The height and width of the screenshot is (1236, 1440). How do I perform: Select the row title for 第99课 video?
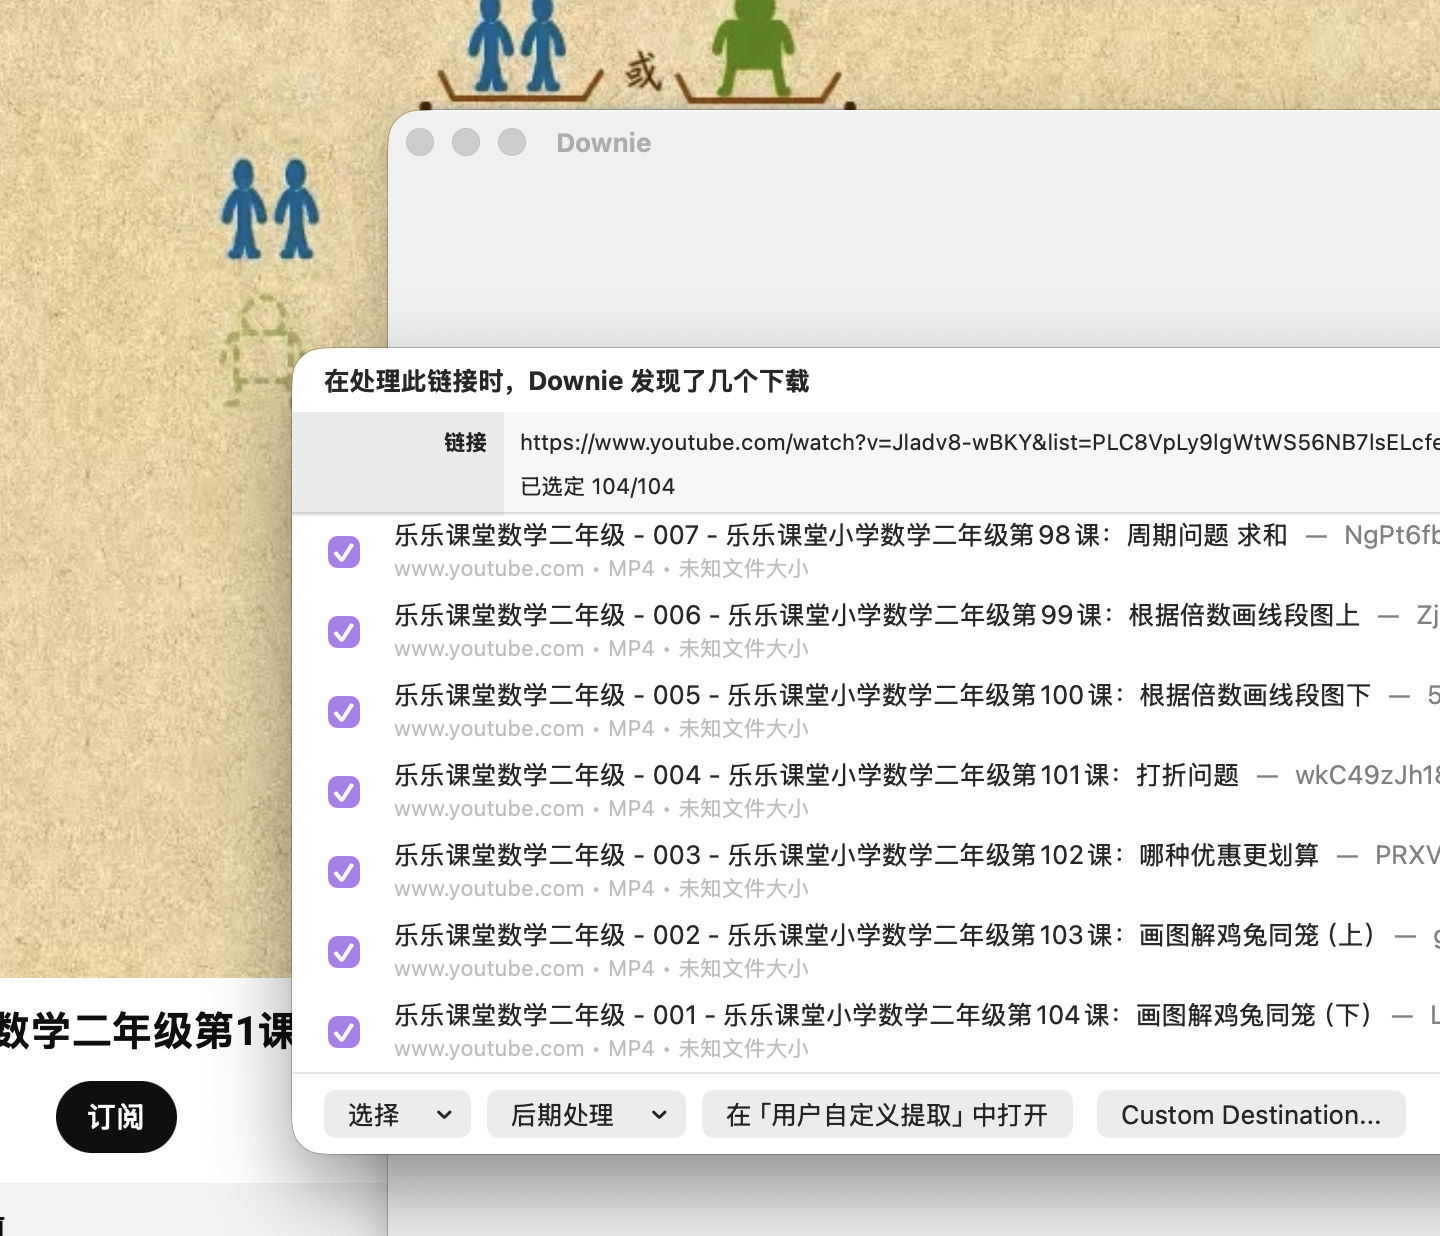point(876,616)
